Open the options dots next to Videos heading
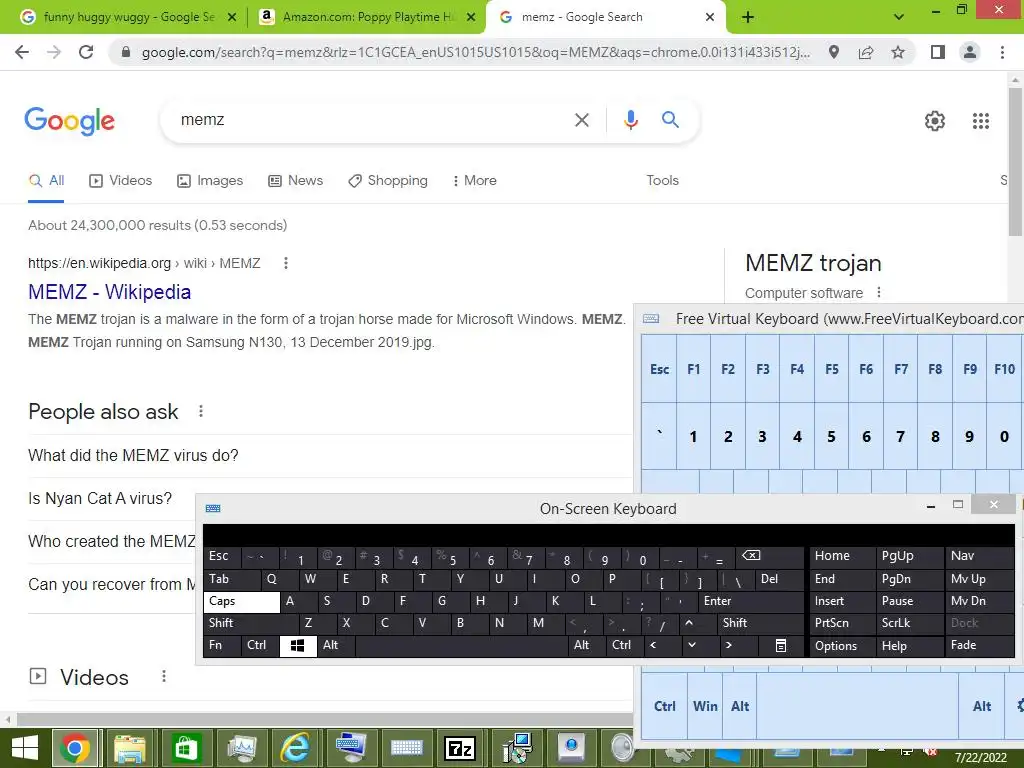Viewport: 1024px width, 768px height. (x=164, y=677)
